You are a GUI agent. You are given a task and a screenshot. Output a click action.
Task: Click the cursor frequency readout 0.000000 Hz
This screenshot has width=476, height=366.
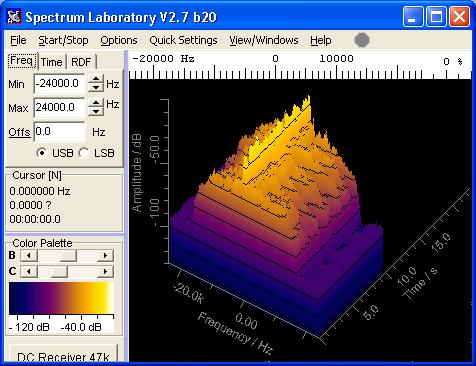40,191
